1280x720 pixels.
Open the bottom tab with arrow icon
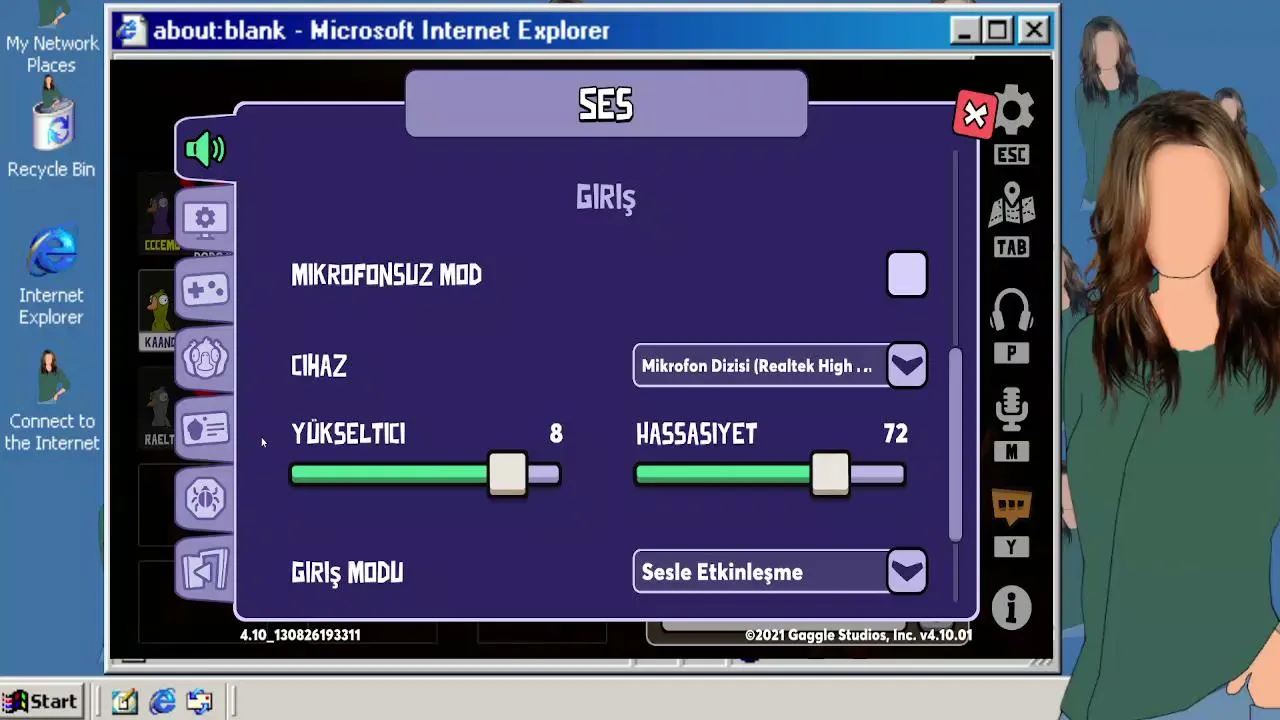click(205, 568)
